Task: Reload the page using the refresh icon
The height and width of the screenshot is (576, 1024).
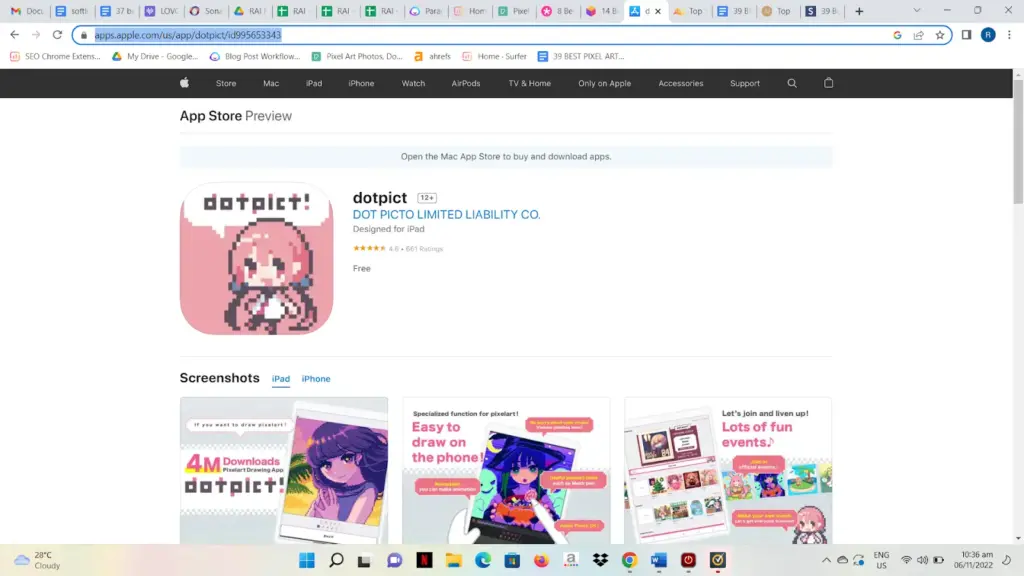Action: click(x=58, y=35)
